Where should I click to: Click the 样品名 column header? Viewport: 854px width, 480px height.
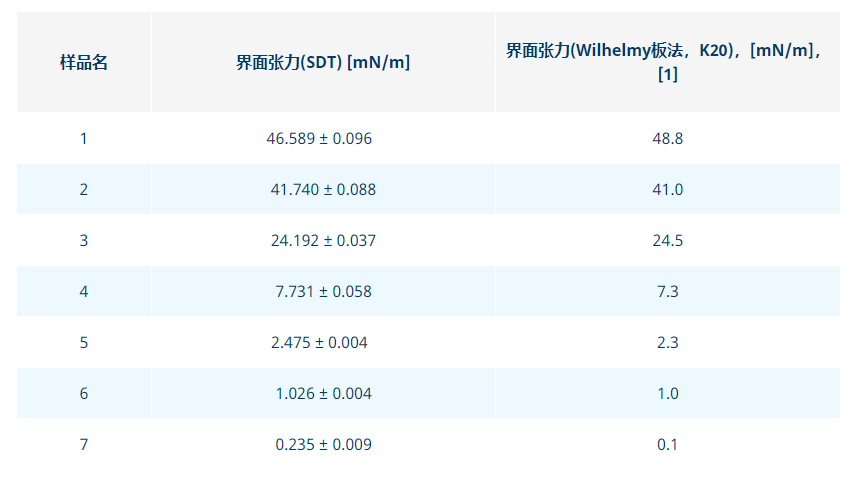tap(84, 62)
